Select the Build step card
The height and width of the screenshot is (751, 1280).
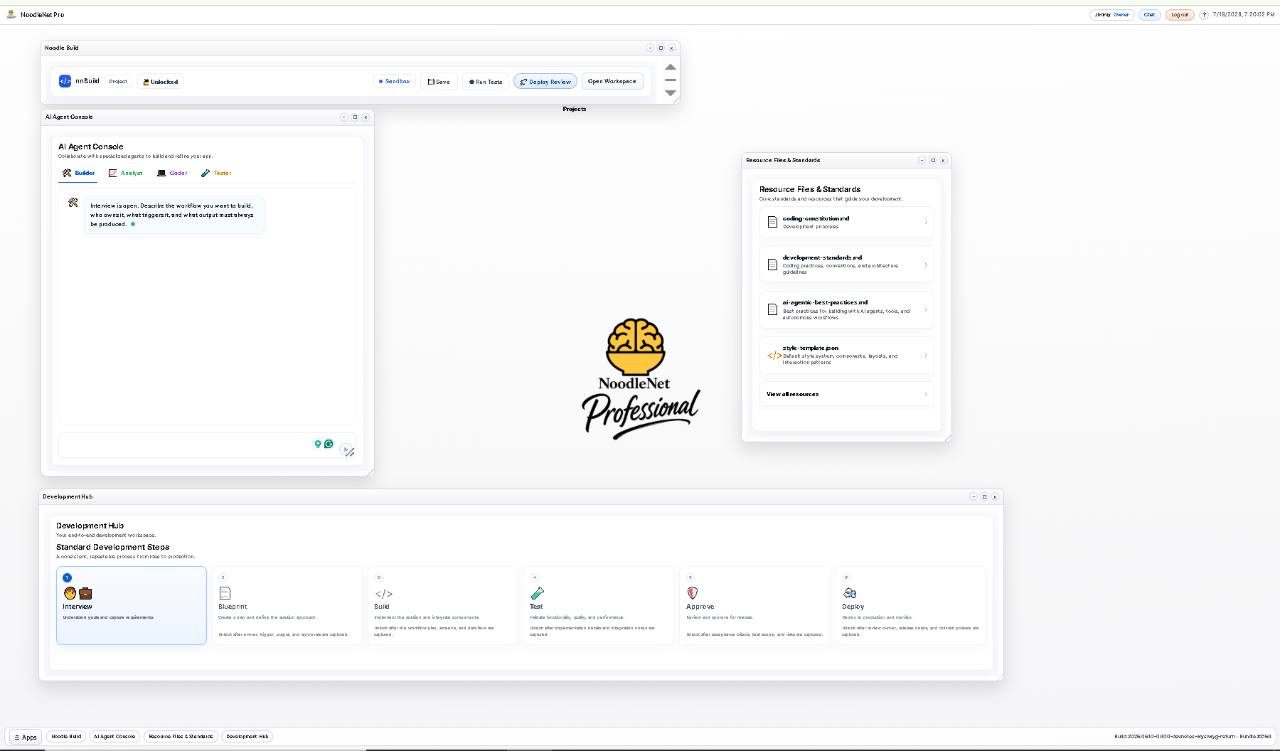443,605
